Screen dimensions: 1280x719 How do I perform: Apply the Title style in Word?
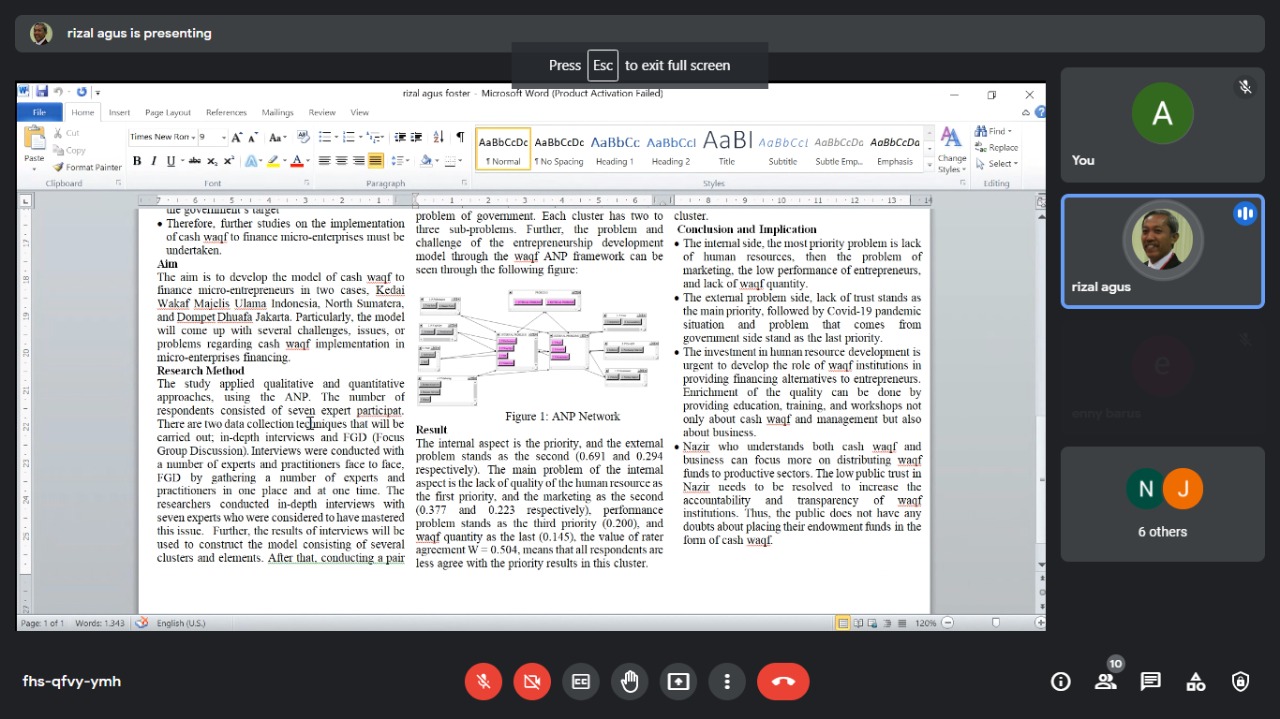point(727,149)
